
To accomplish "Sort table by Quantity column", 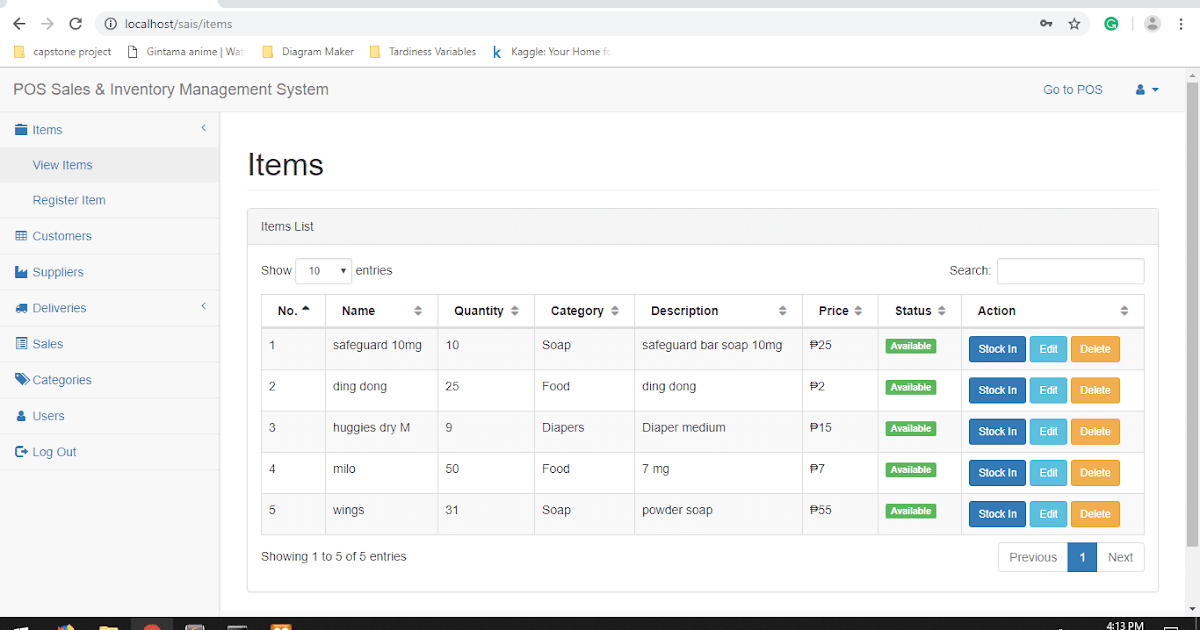I will click(484, 311).
